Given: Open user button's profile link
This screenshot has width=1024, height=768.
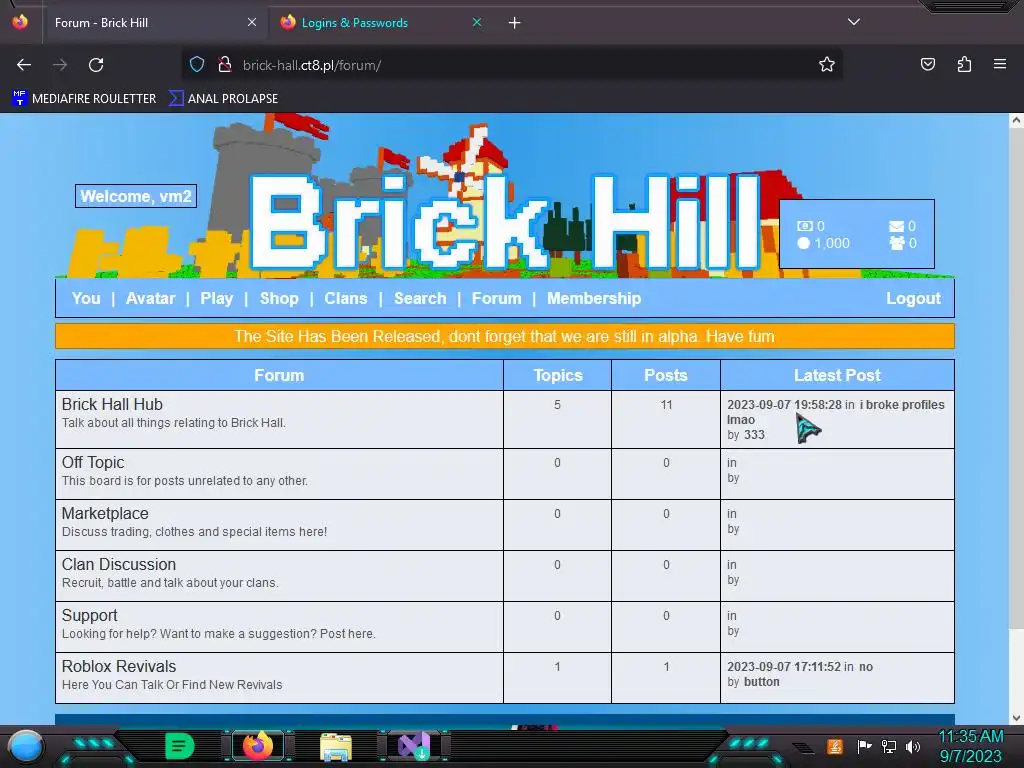Looking at the screenshot, I should click(761, 682).
